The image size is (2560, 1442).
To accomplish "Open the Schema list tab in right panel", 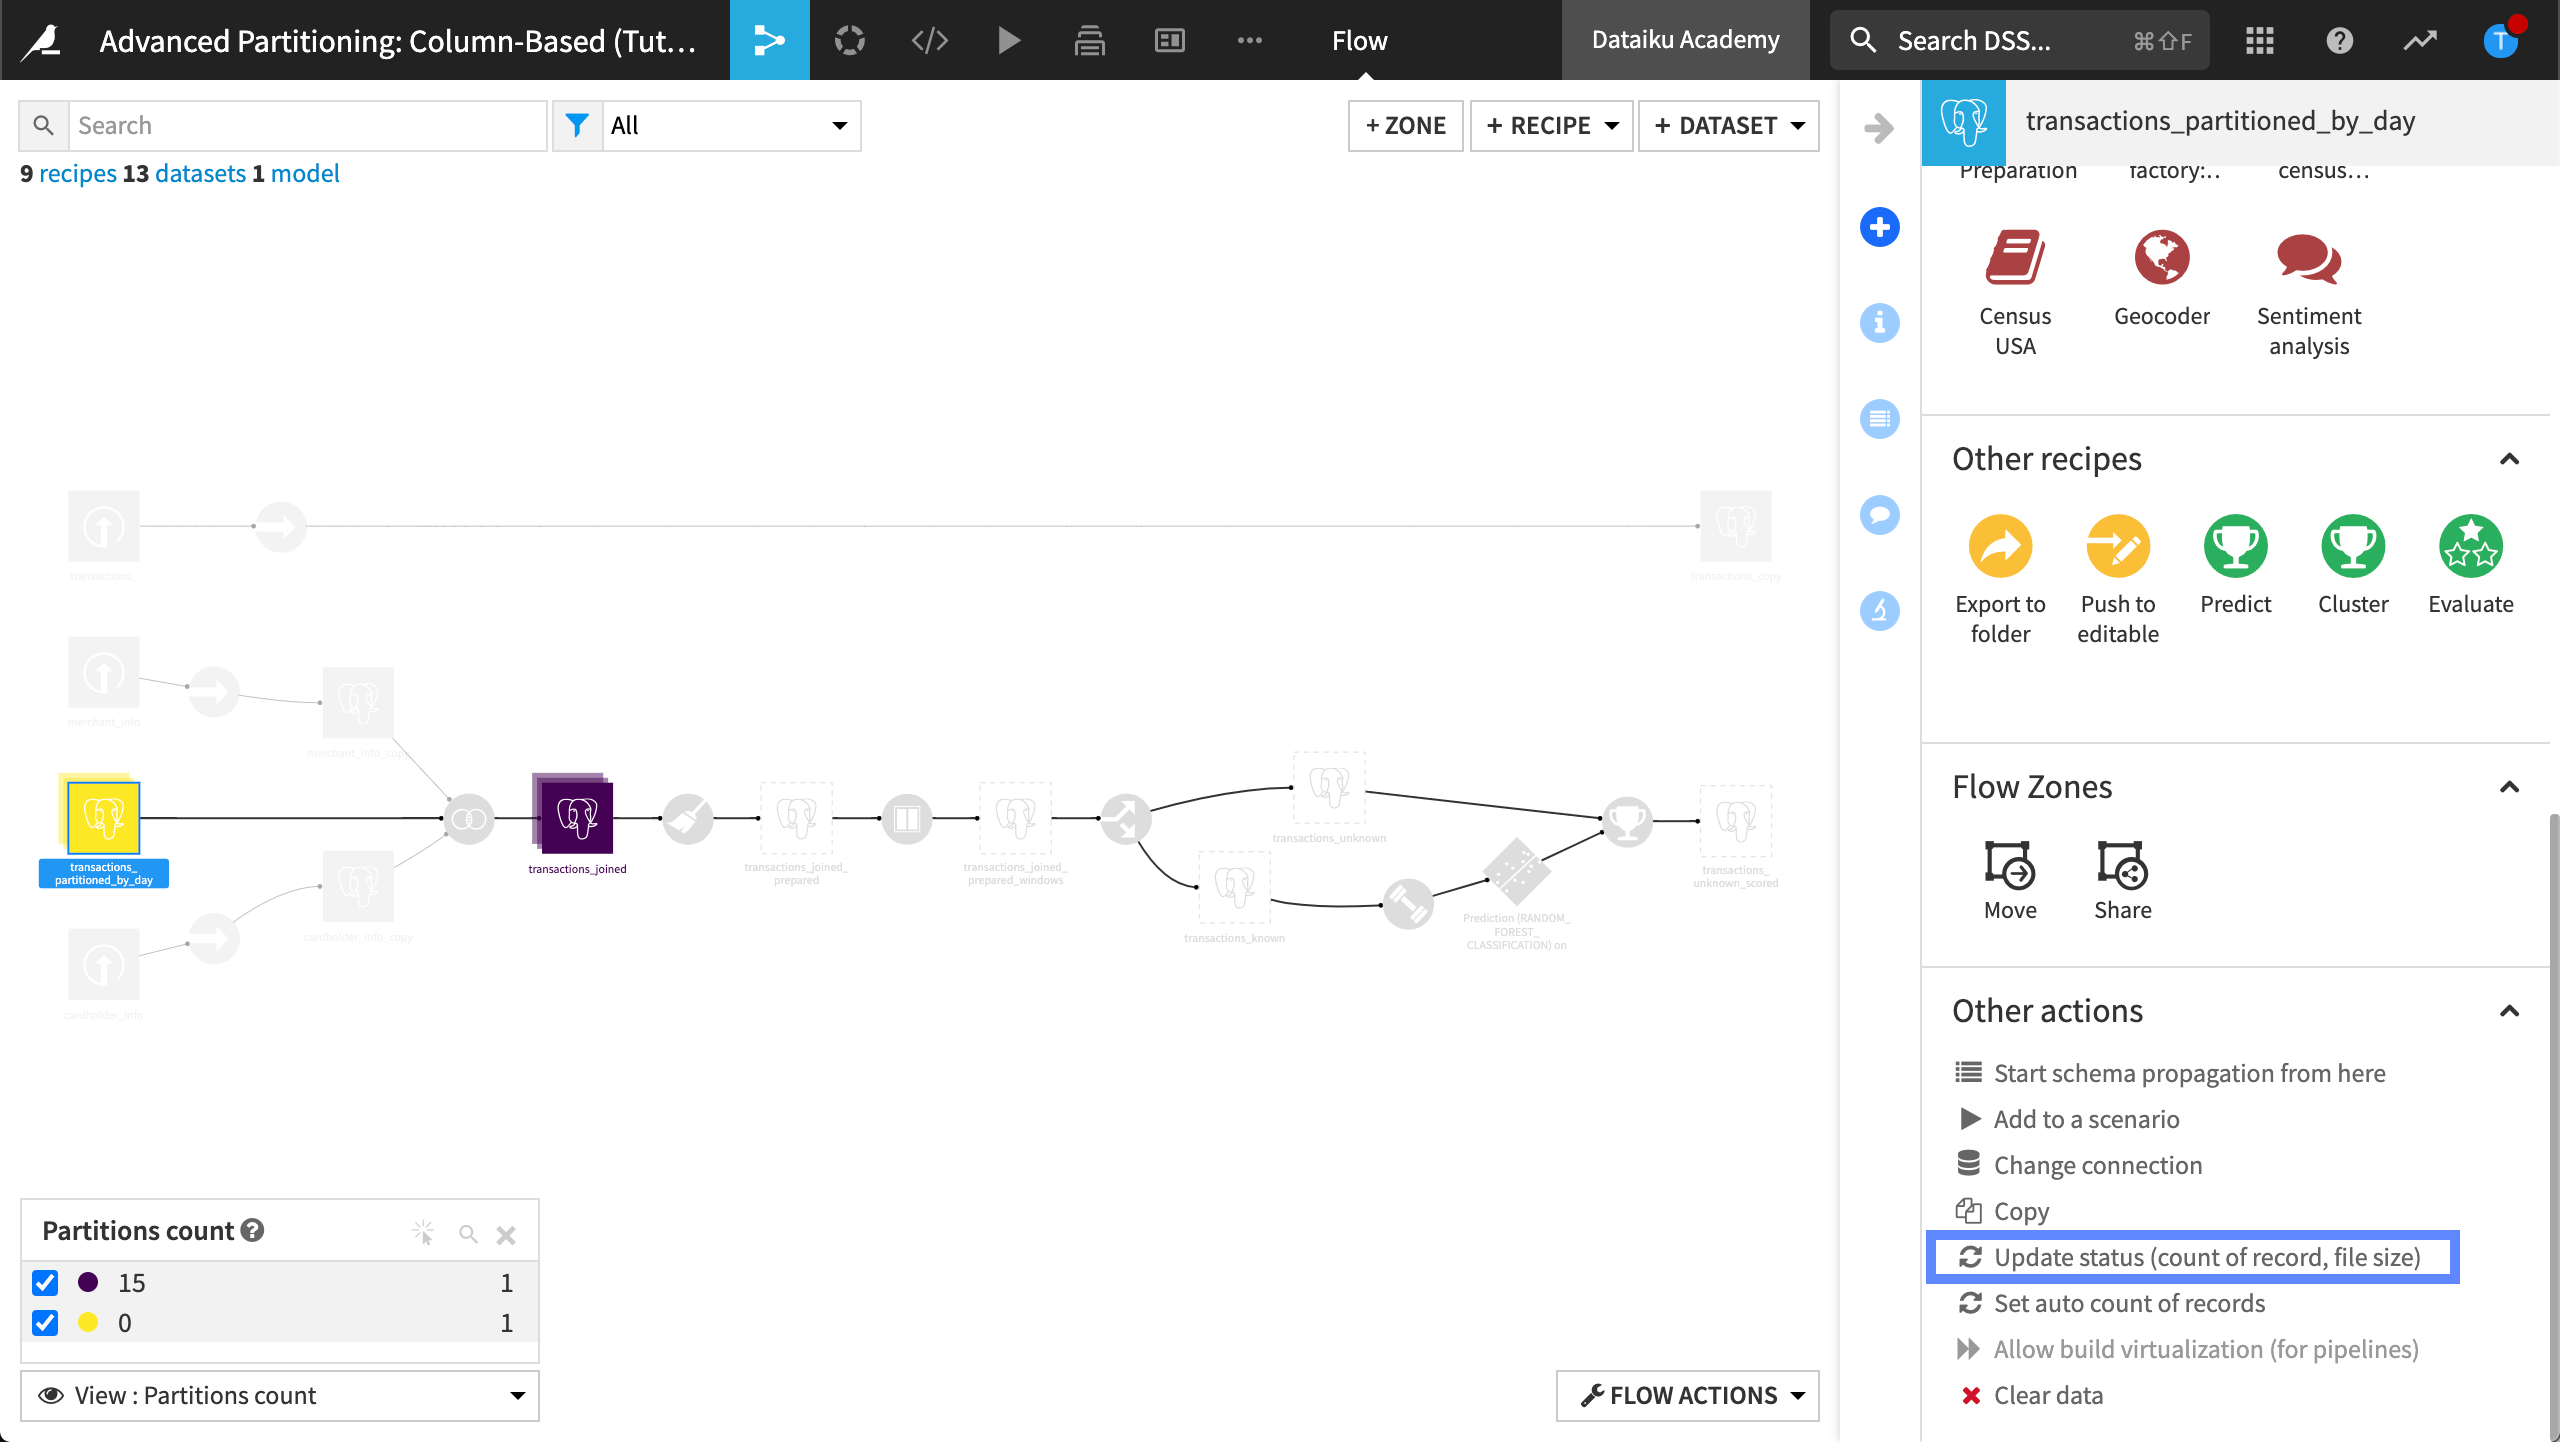I will pos(1879,418).
